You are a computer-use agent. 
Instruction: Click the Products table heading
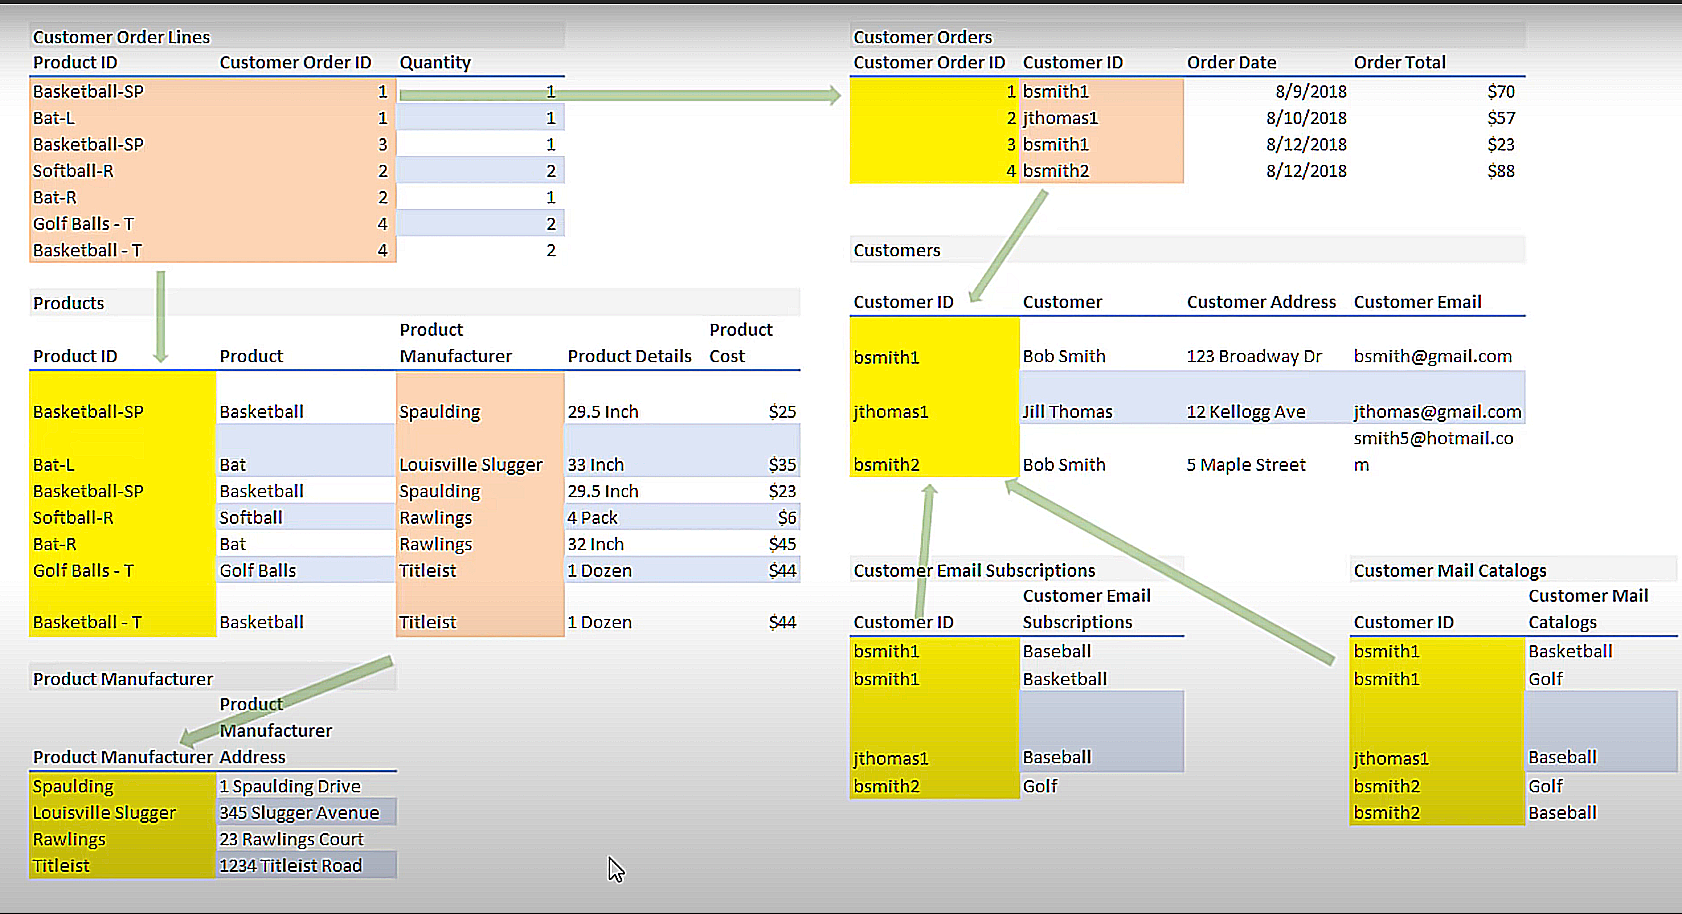68,303
